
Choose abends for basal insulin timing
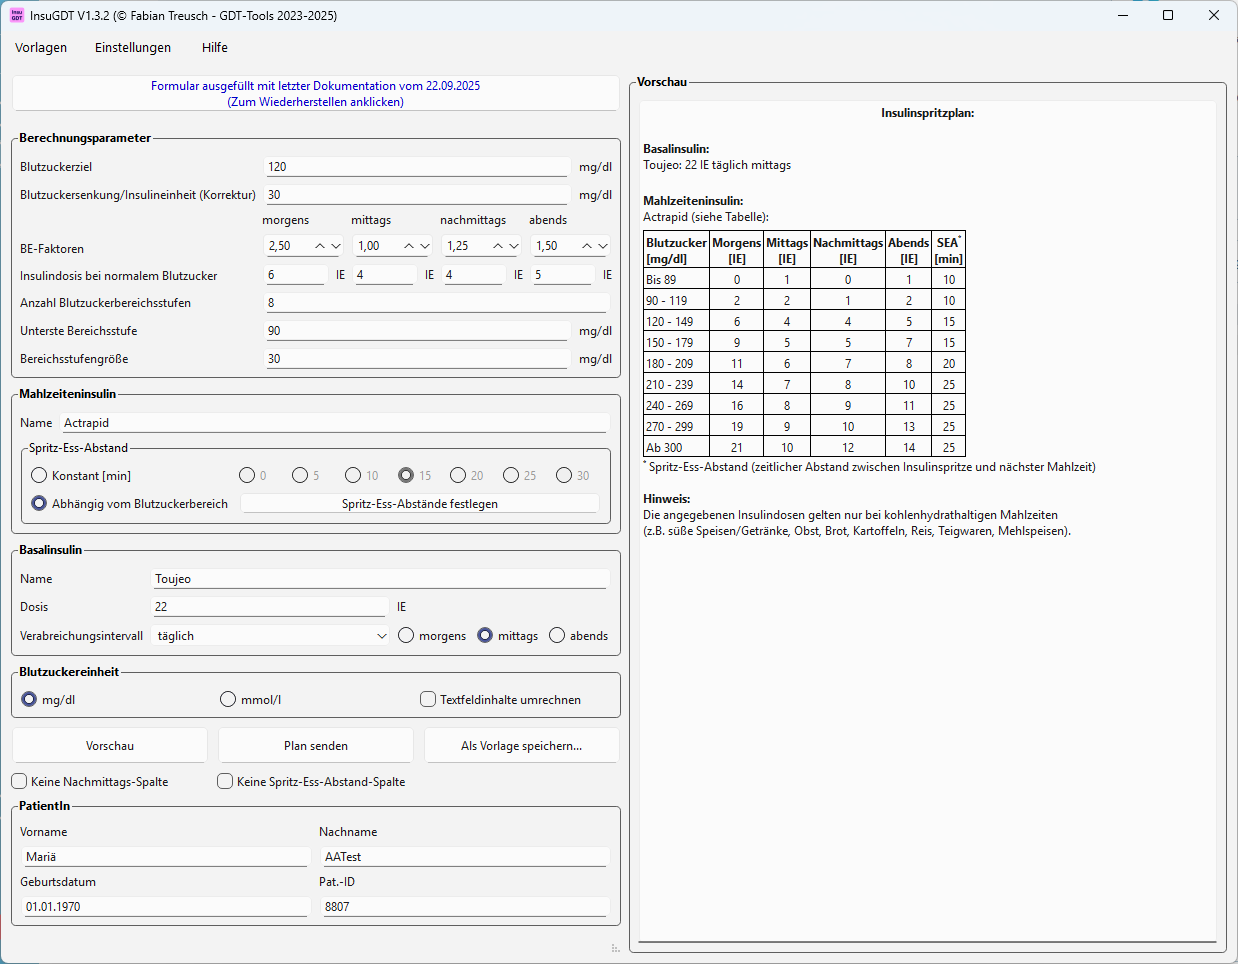coord(557,636)
